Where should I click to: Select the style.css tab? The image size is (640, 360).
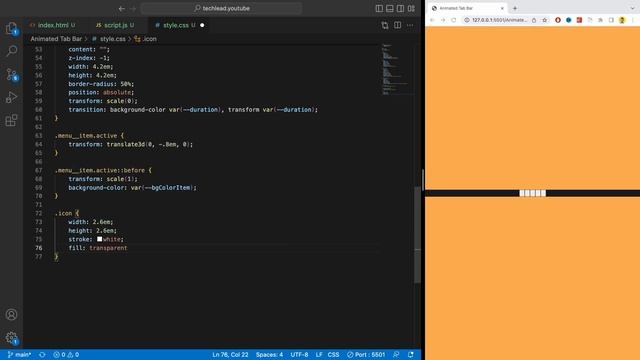tap(176, 25)
